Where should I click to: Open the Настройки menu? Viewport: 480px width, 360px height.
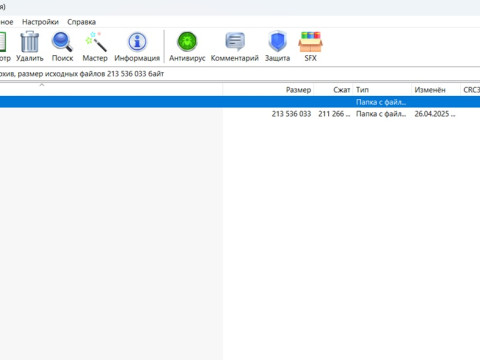tap(40, 22)
